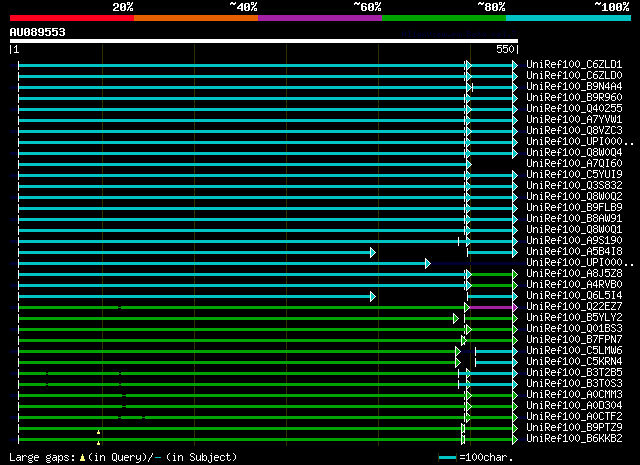Viewport: 640px width, 465px height.
Task: Select hit UniRef100_A4RVB0
Action: (574, 285)
